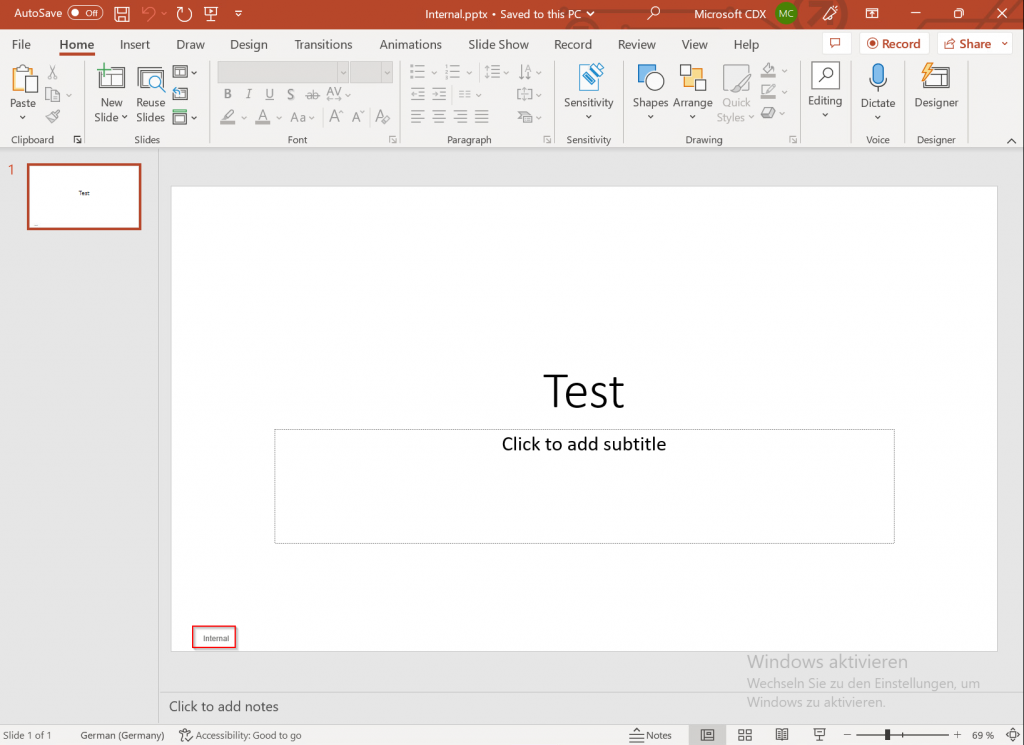Open Reading View from status bar
Screen dimensions: 1024x745
(x=782, y=735)
